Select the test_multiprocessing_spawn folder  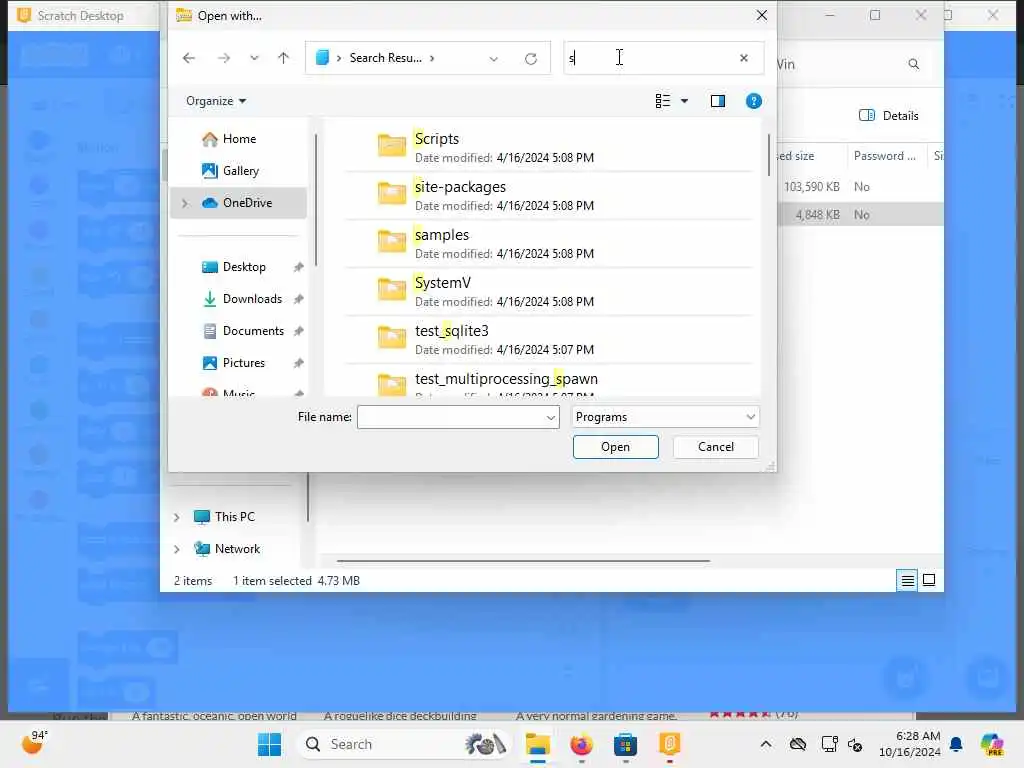point(549,382)
